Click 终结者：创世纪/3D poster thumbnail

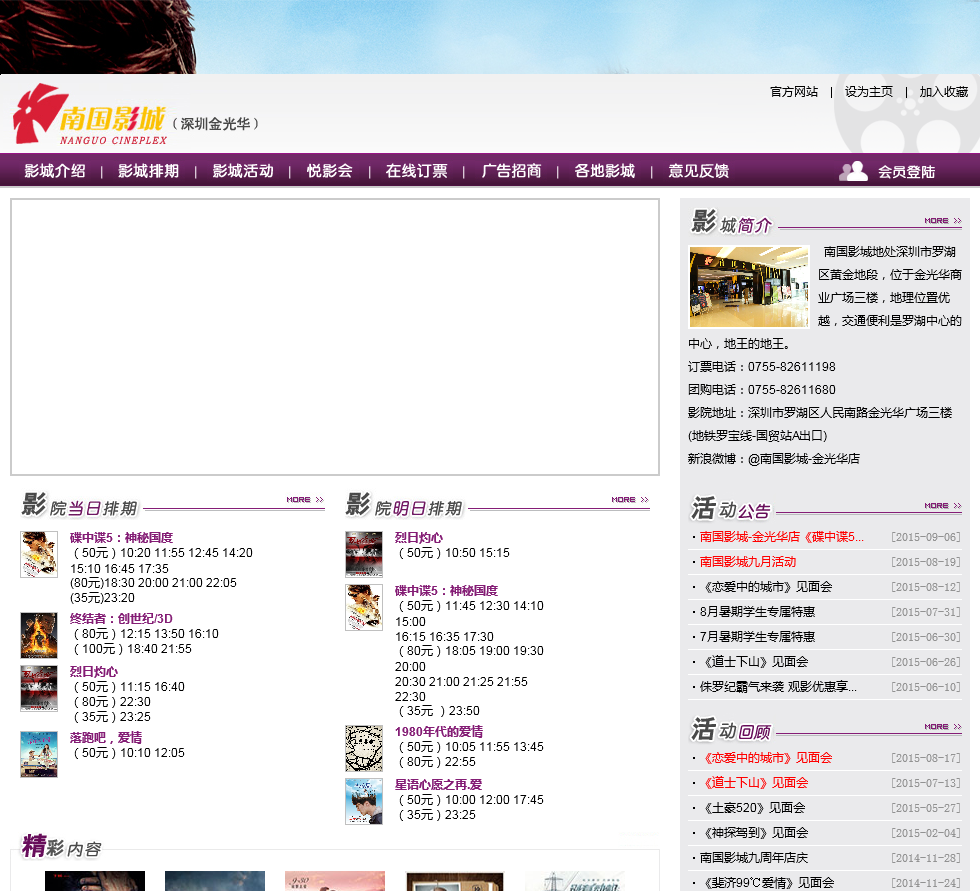click(39, 635)
